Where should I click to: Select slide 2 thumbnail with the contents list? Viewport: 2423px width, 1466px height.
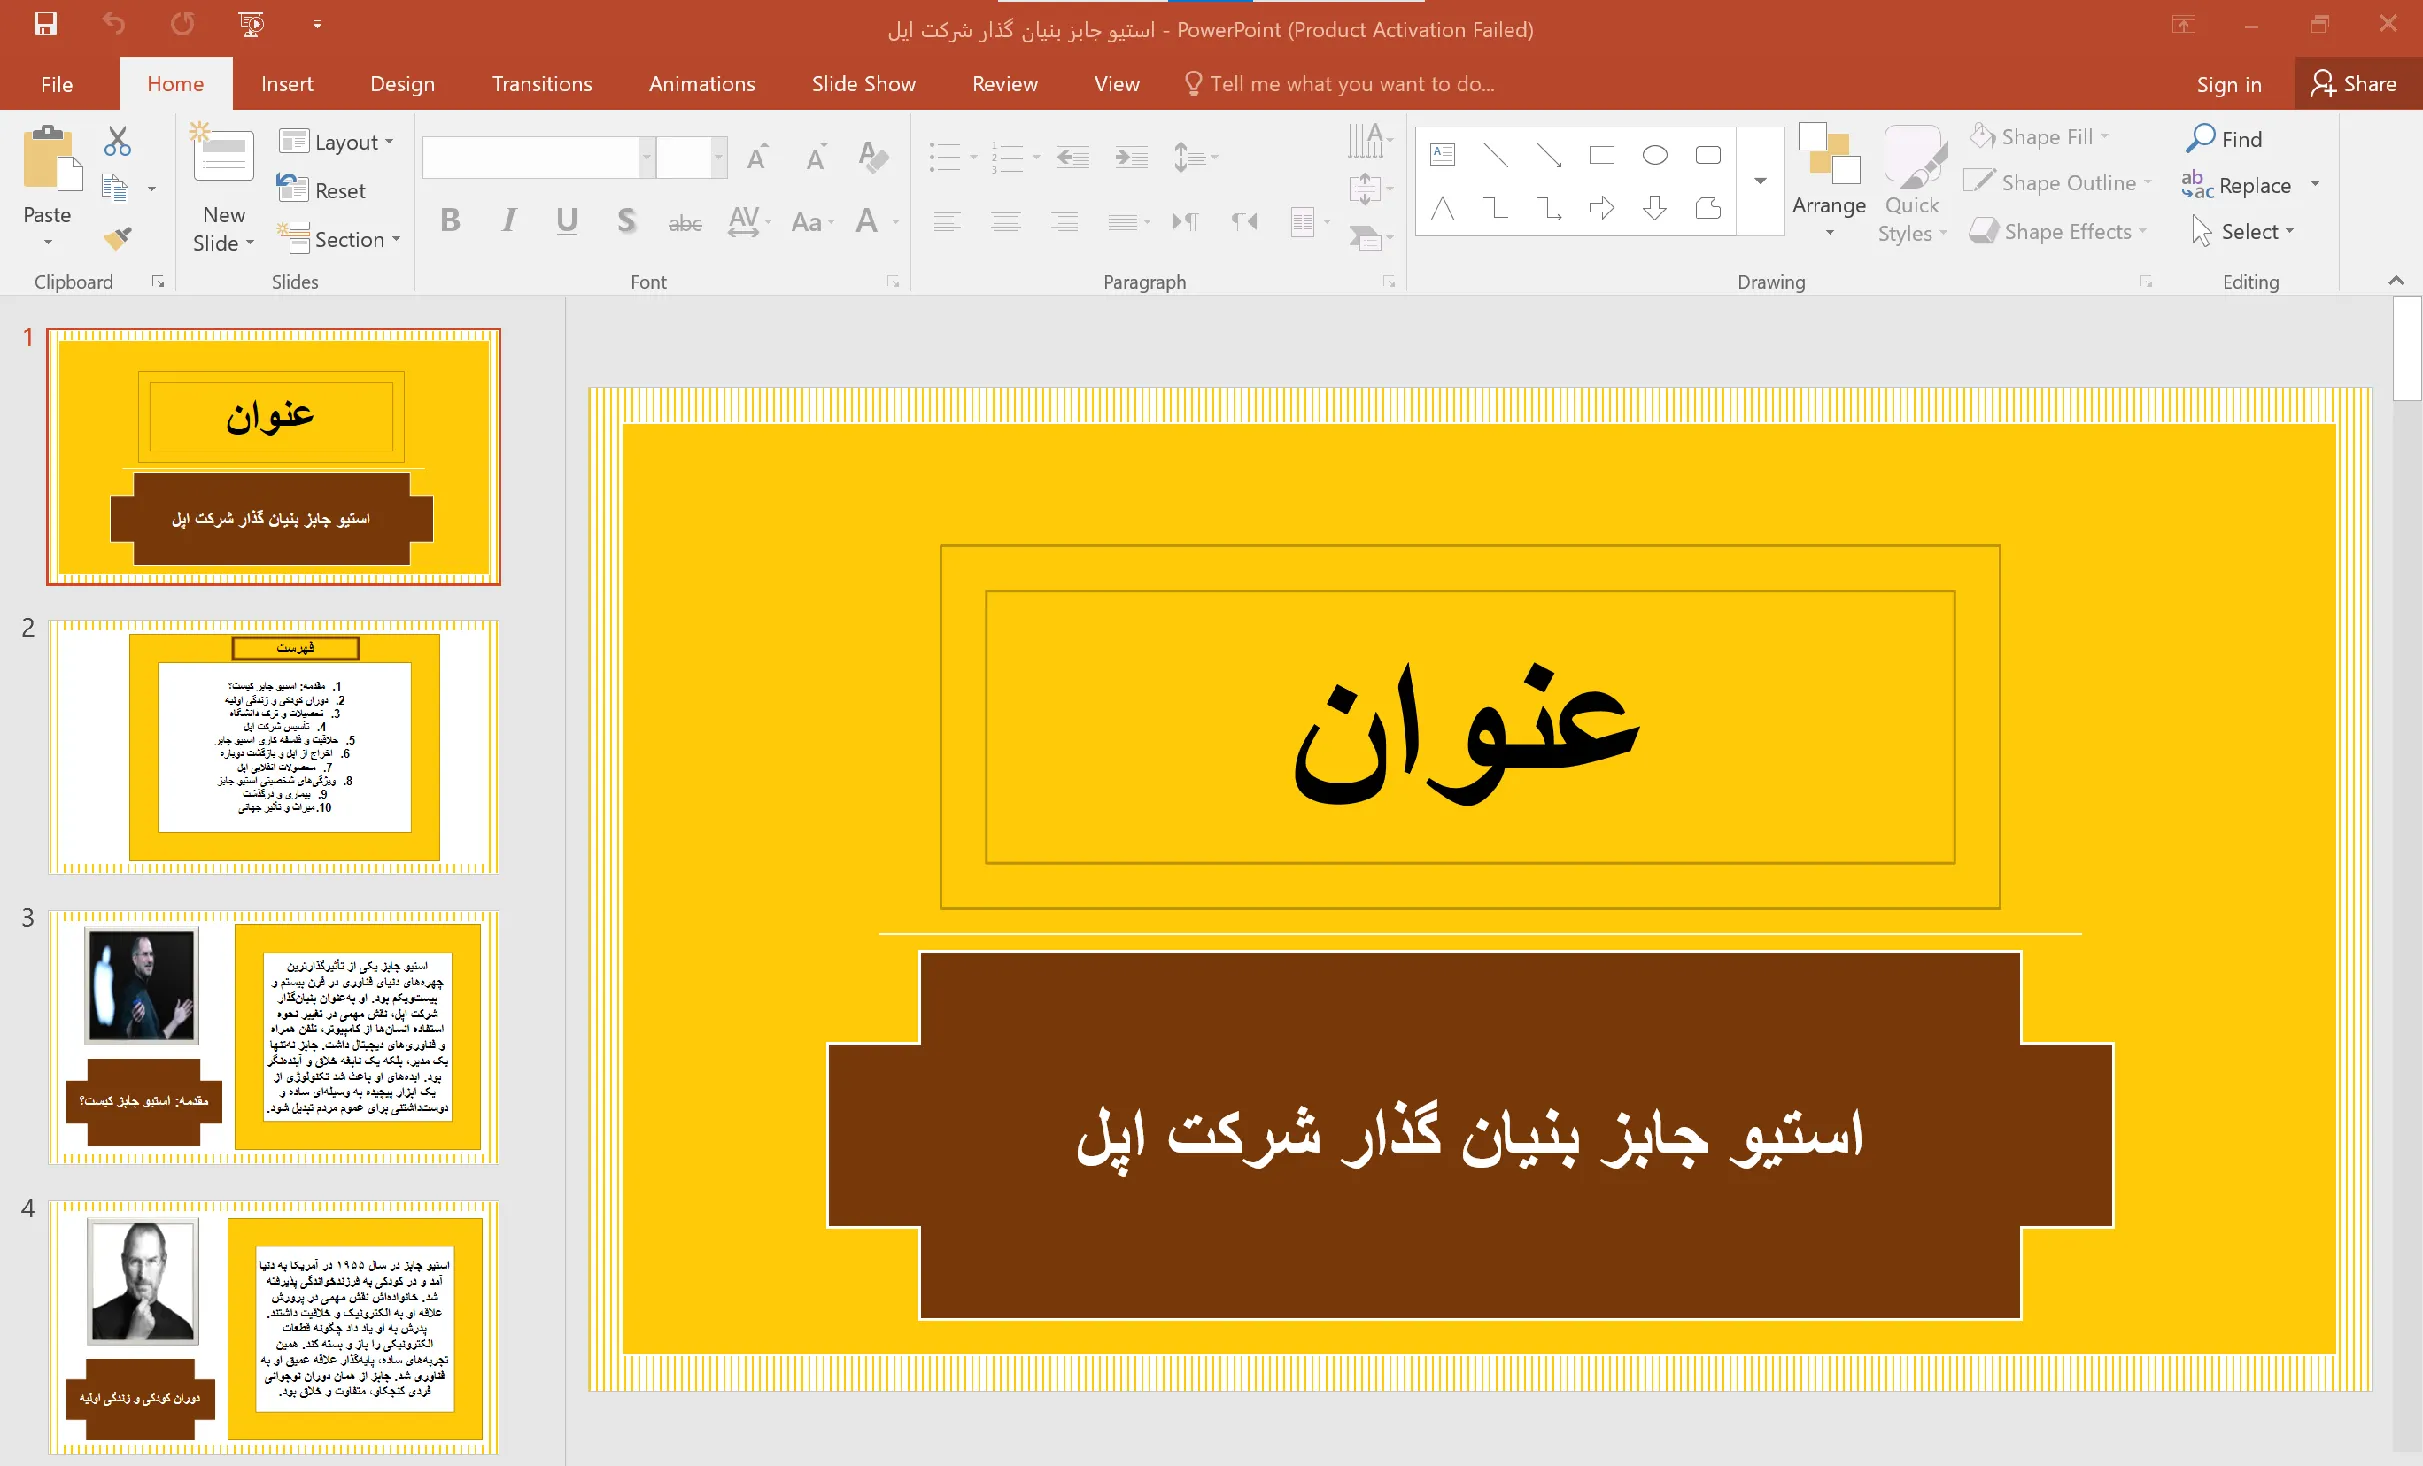tap(274, 746)
